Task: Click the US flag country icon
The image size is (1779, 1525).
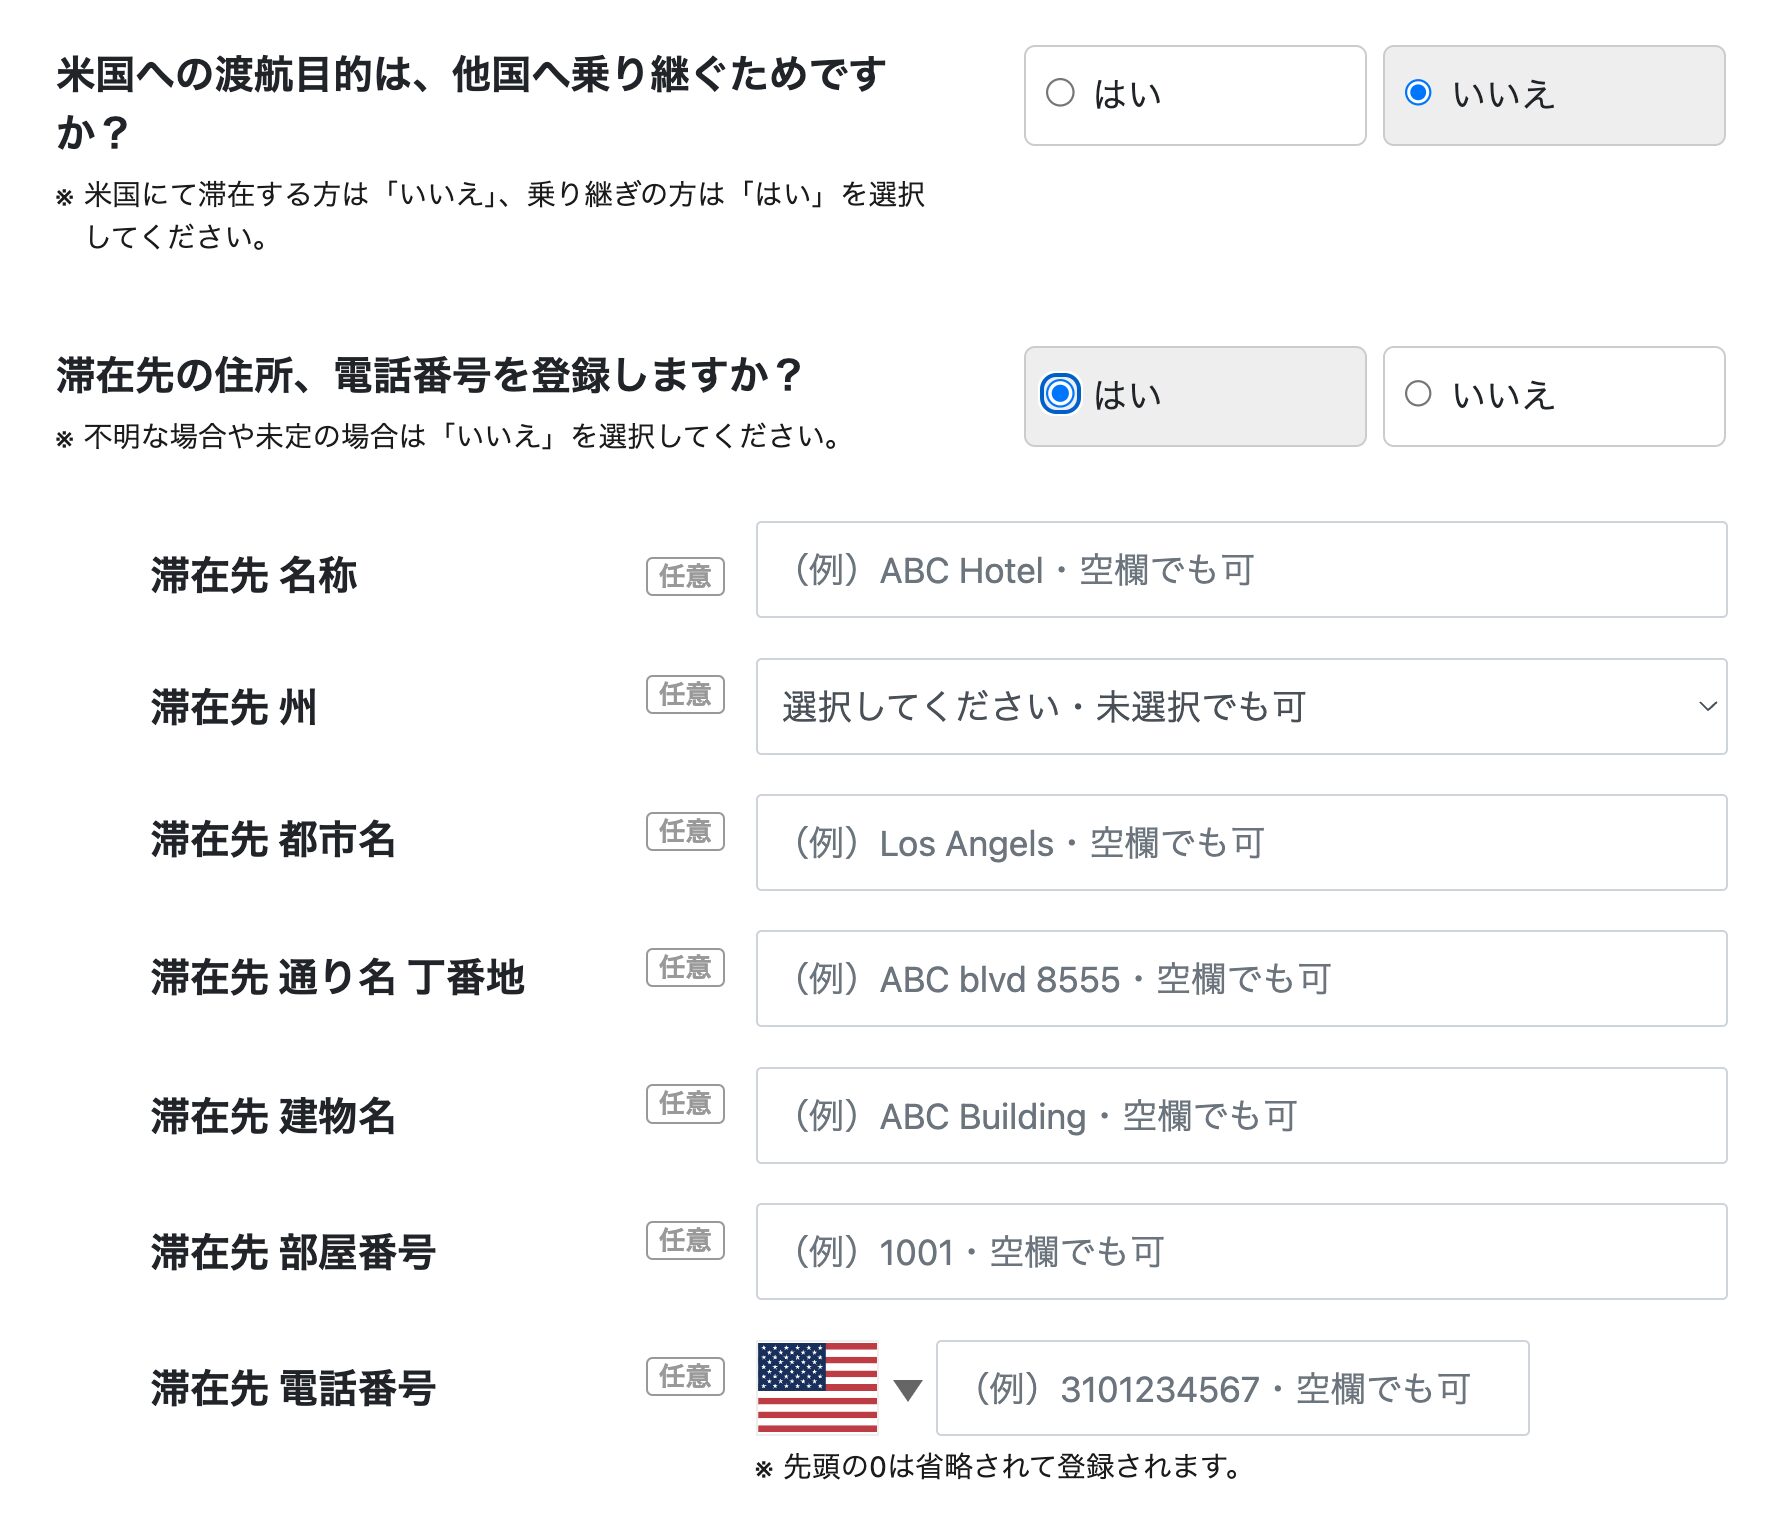Action: pyautogui.click(x=817, y=1387)
